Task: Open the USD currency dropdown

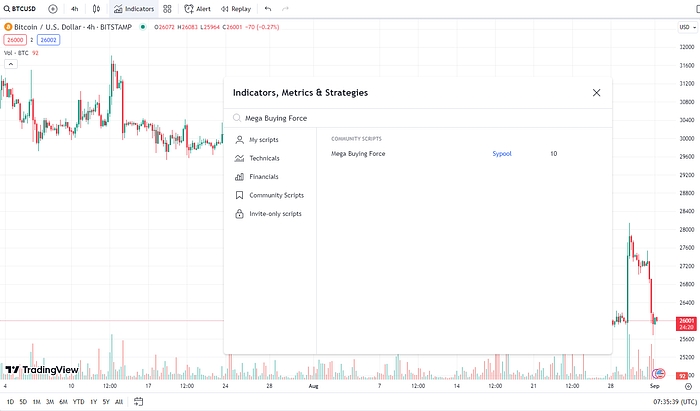Action: pyautogui.click(x=683, y=27)
